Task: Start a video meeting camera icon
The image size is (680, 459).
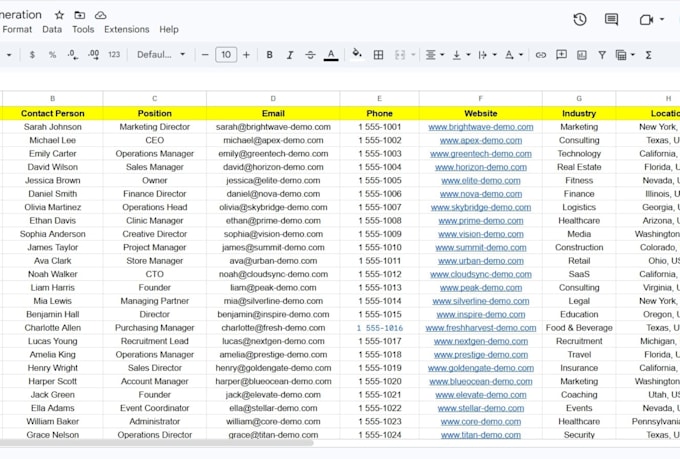Action: (646, 20)
